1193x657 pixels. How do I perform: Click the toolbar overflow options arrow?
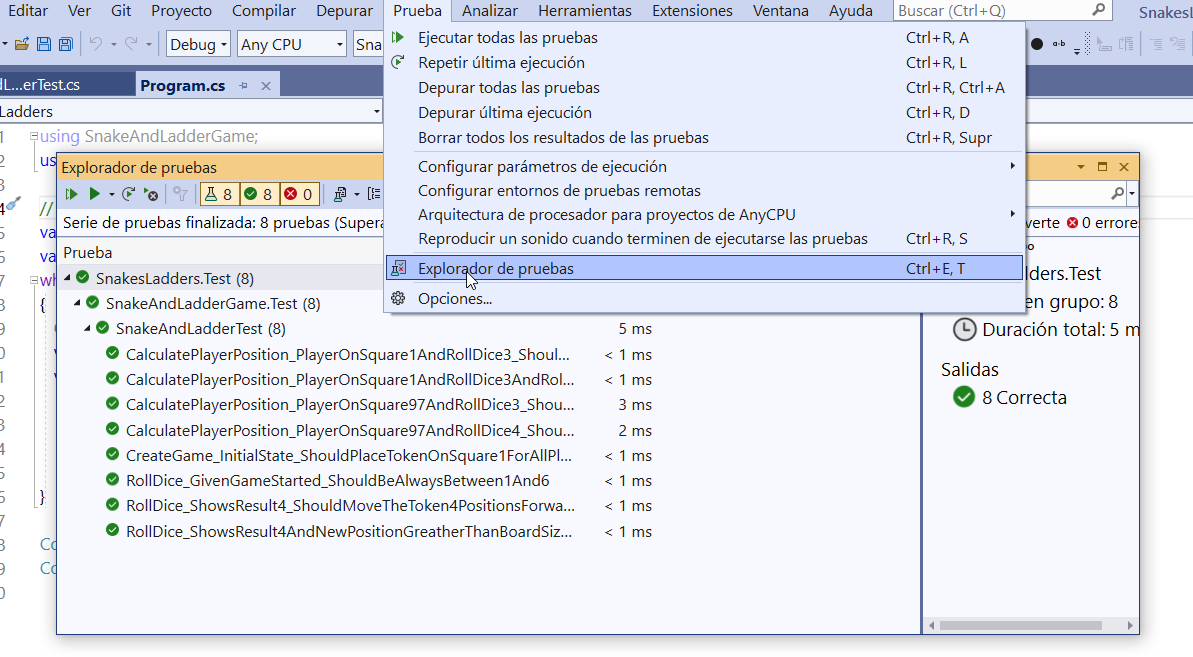pos(1077,52)
